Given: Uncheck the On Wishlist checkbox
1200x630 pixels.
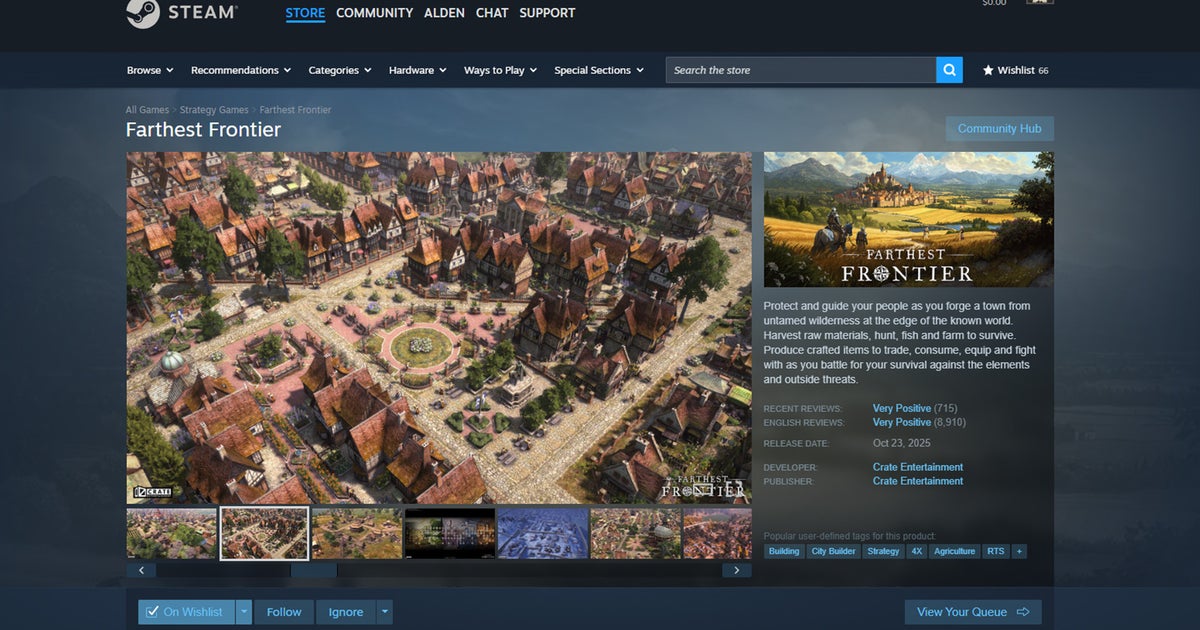Looking at the screenshot, I should point(152,611).
